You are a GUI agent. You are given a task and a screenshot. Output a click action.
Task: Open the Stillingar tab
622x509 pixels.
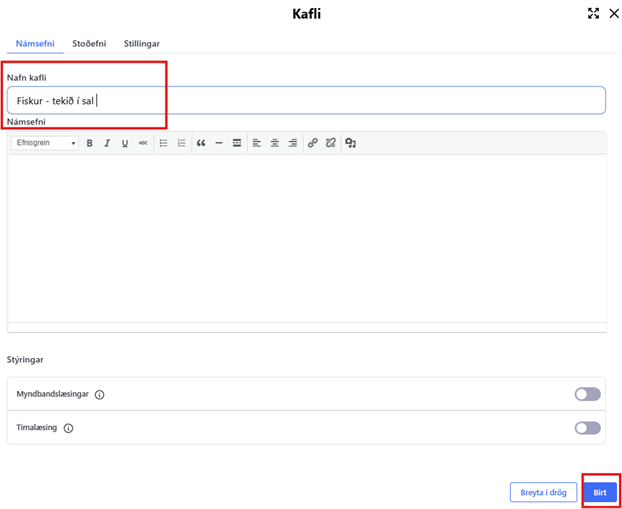pos(142,44)
